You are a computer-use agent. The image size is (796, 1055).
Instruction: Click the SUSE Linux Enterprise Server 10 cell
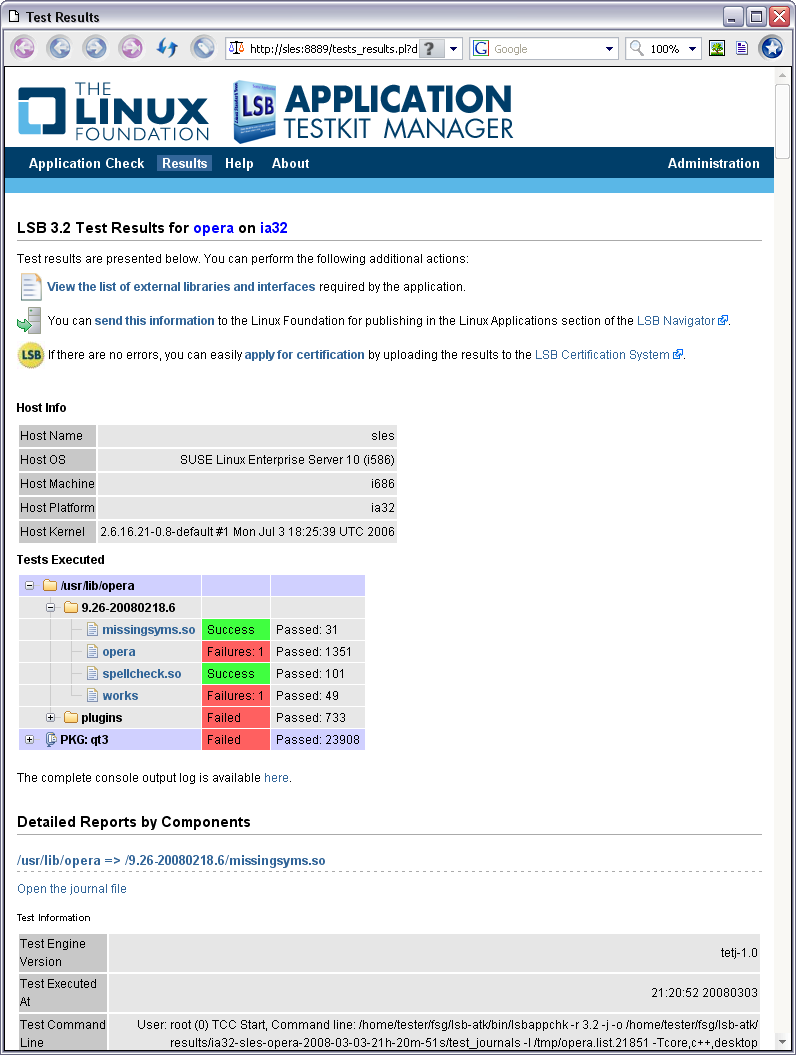[x=247, y=460]
